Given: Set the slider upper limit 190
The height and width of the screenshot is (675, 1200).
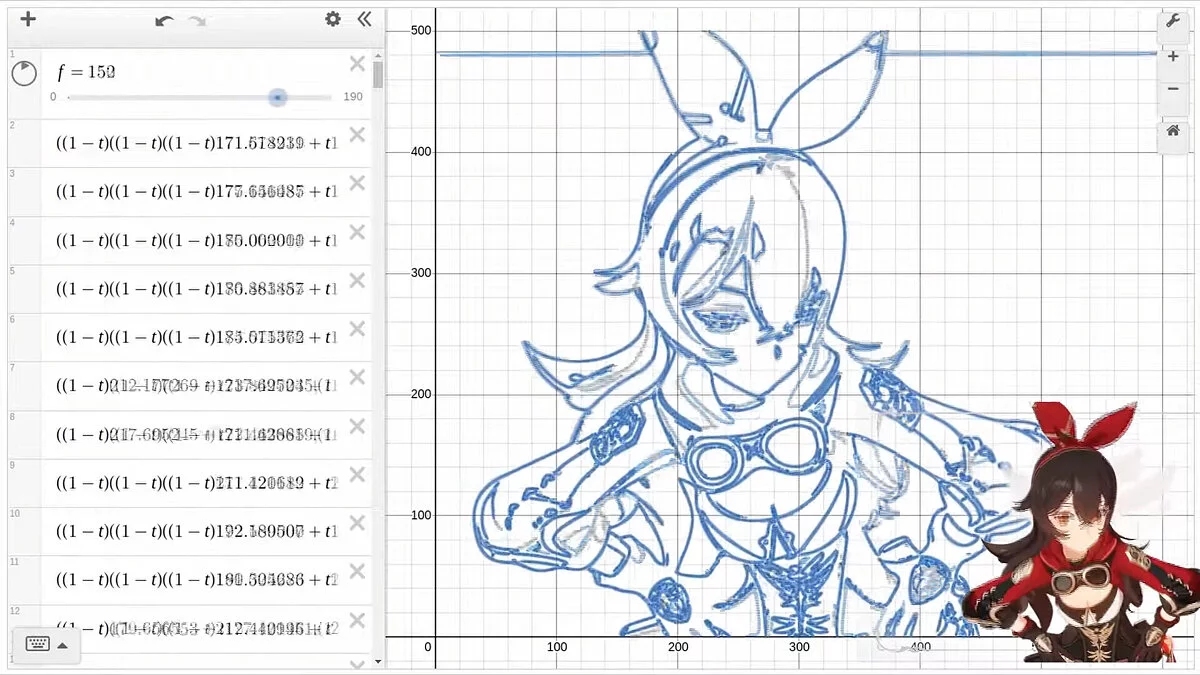Looking at the screenshot, I should click(352, 97).
